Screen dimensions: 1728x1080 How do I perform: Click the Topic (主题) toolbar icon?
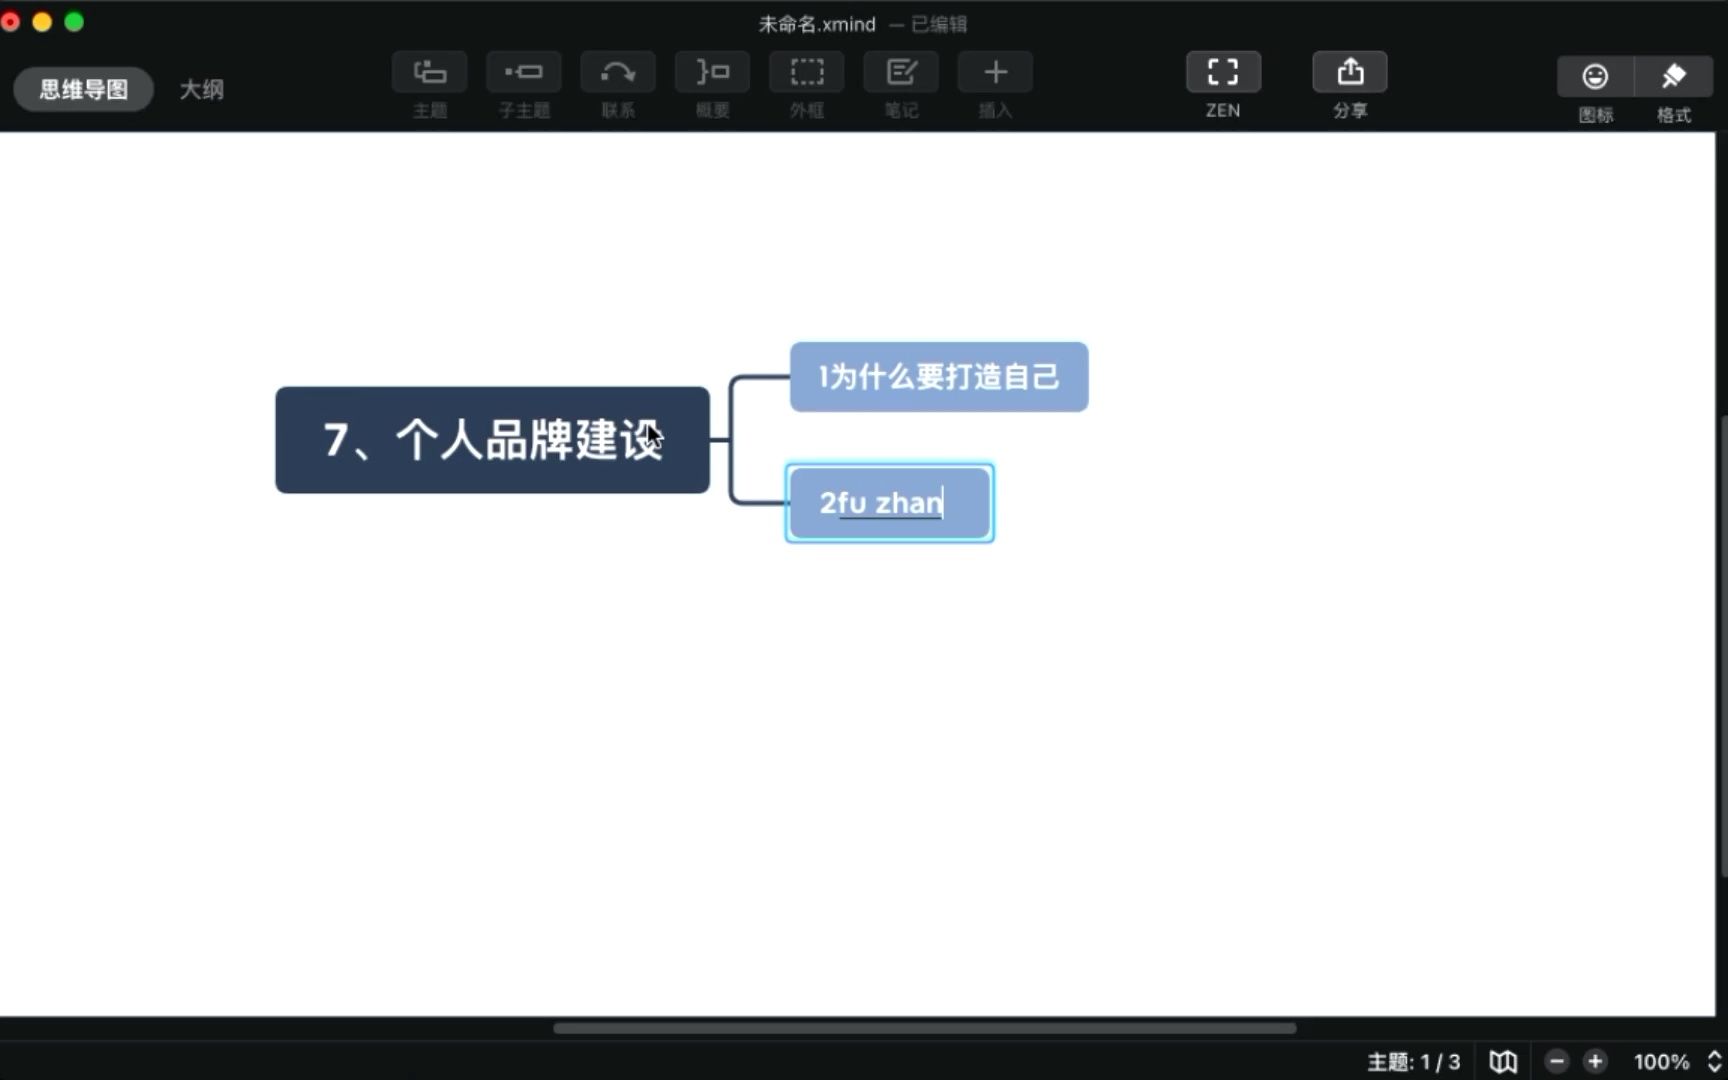tap(429, 72)
